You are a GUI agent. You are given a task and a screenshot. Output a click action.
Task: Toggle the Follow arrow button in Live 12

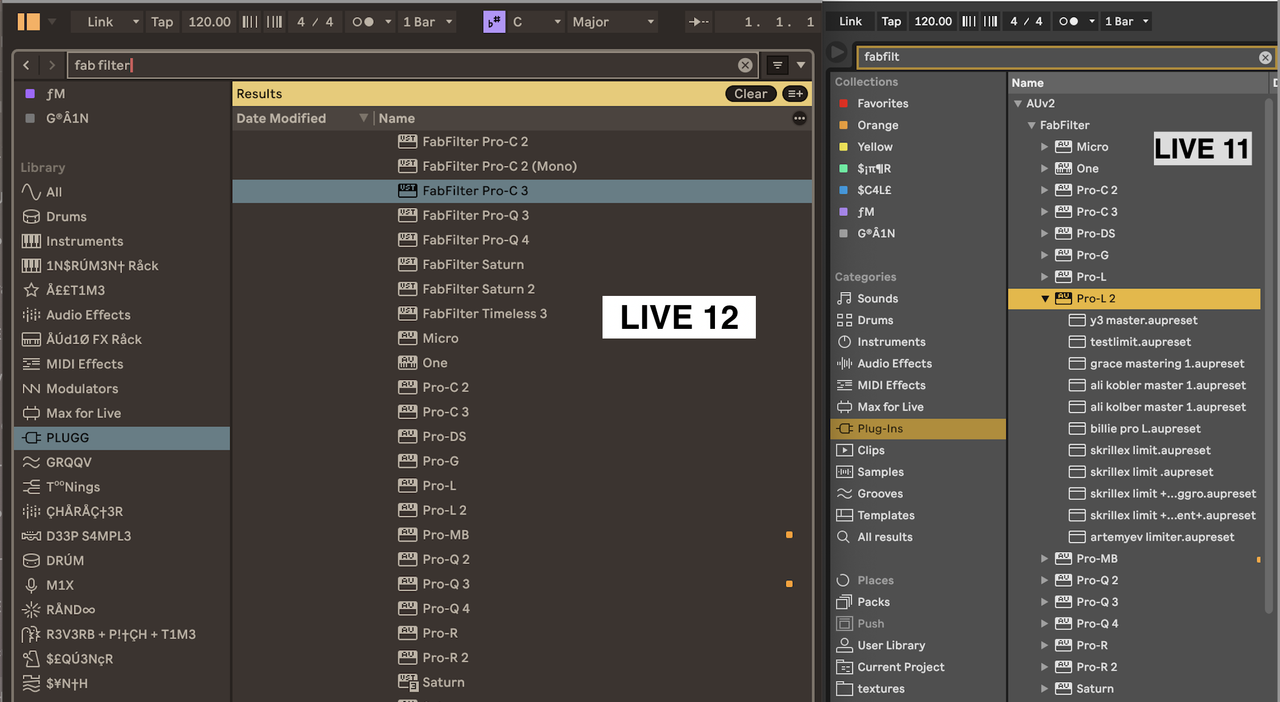coord(699,22)
